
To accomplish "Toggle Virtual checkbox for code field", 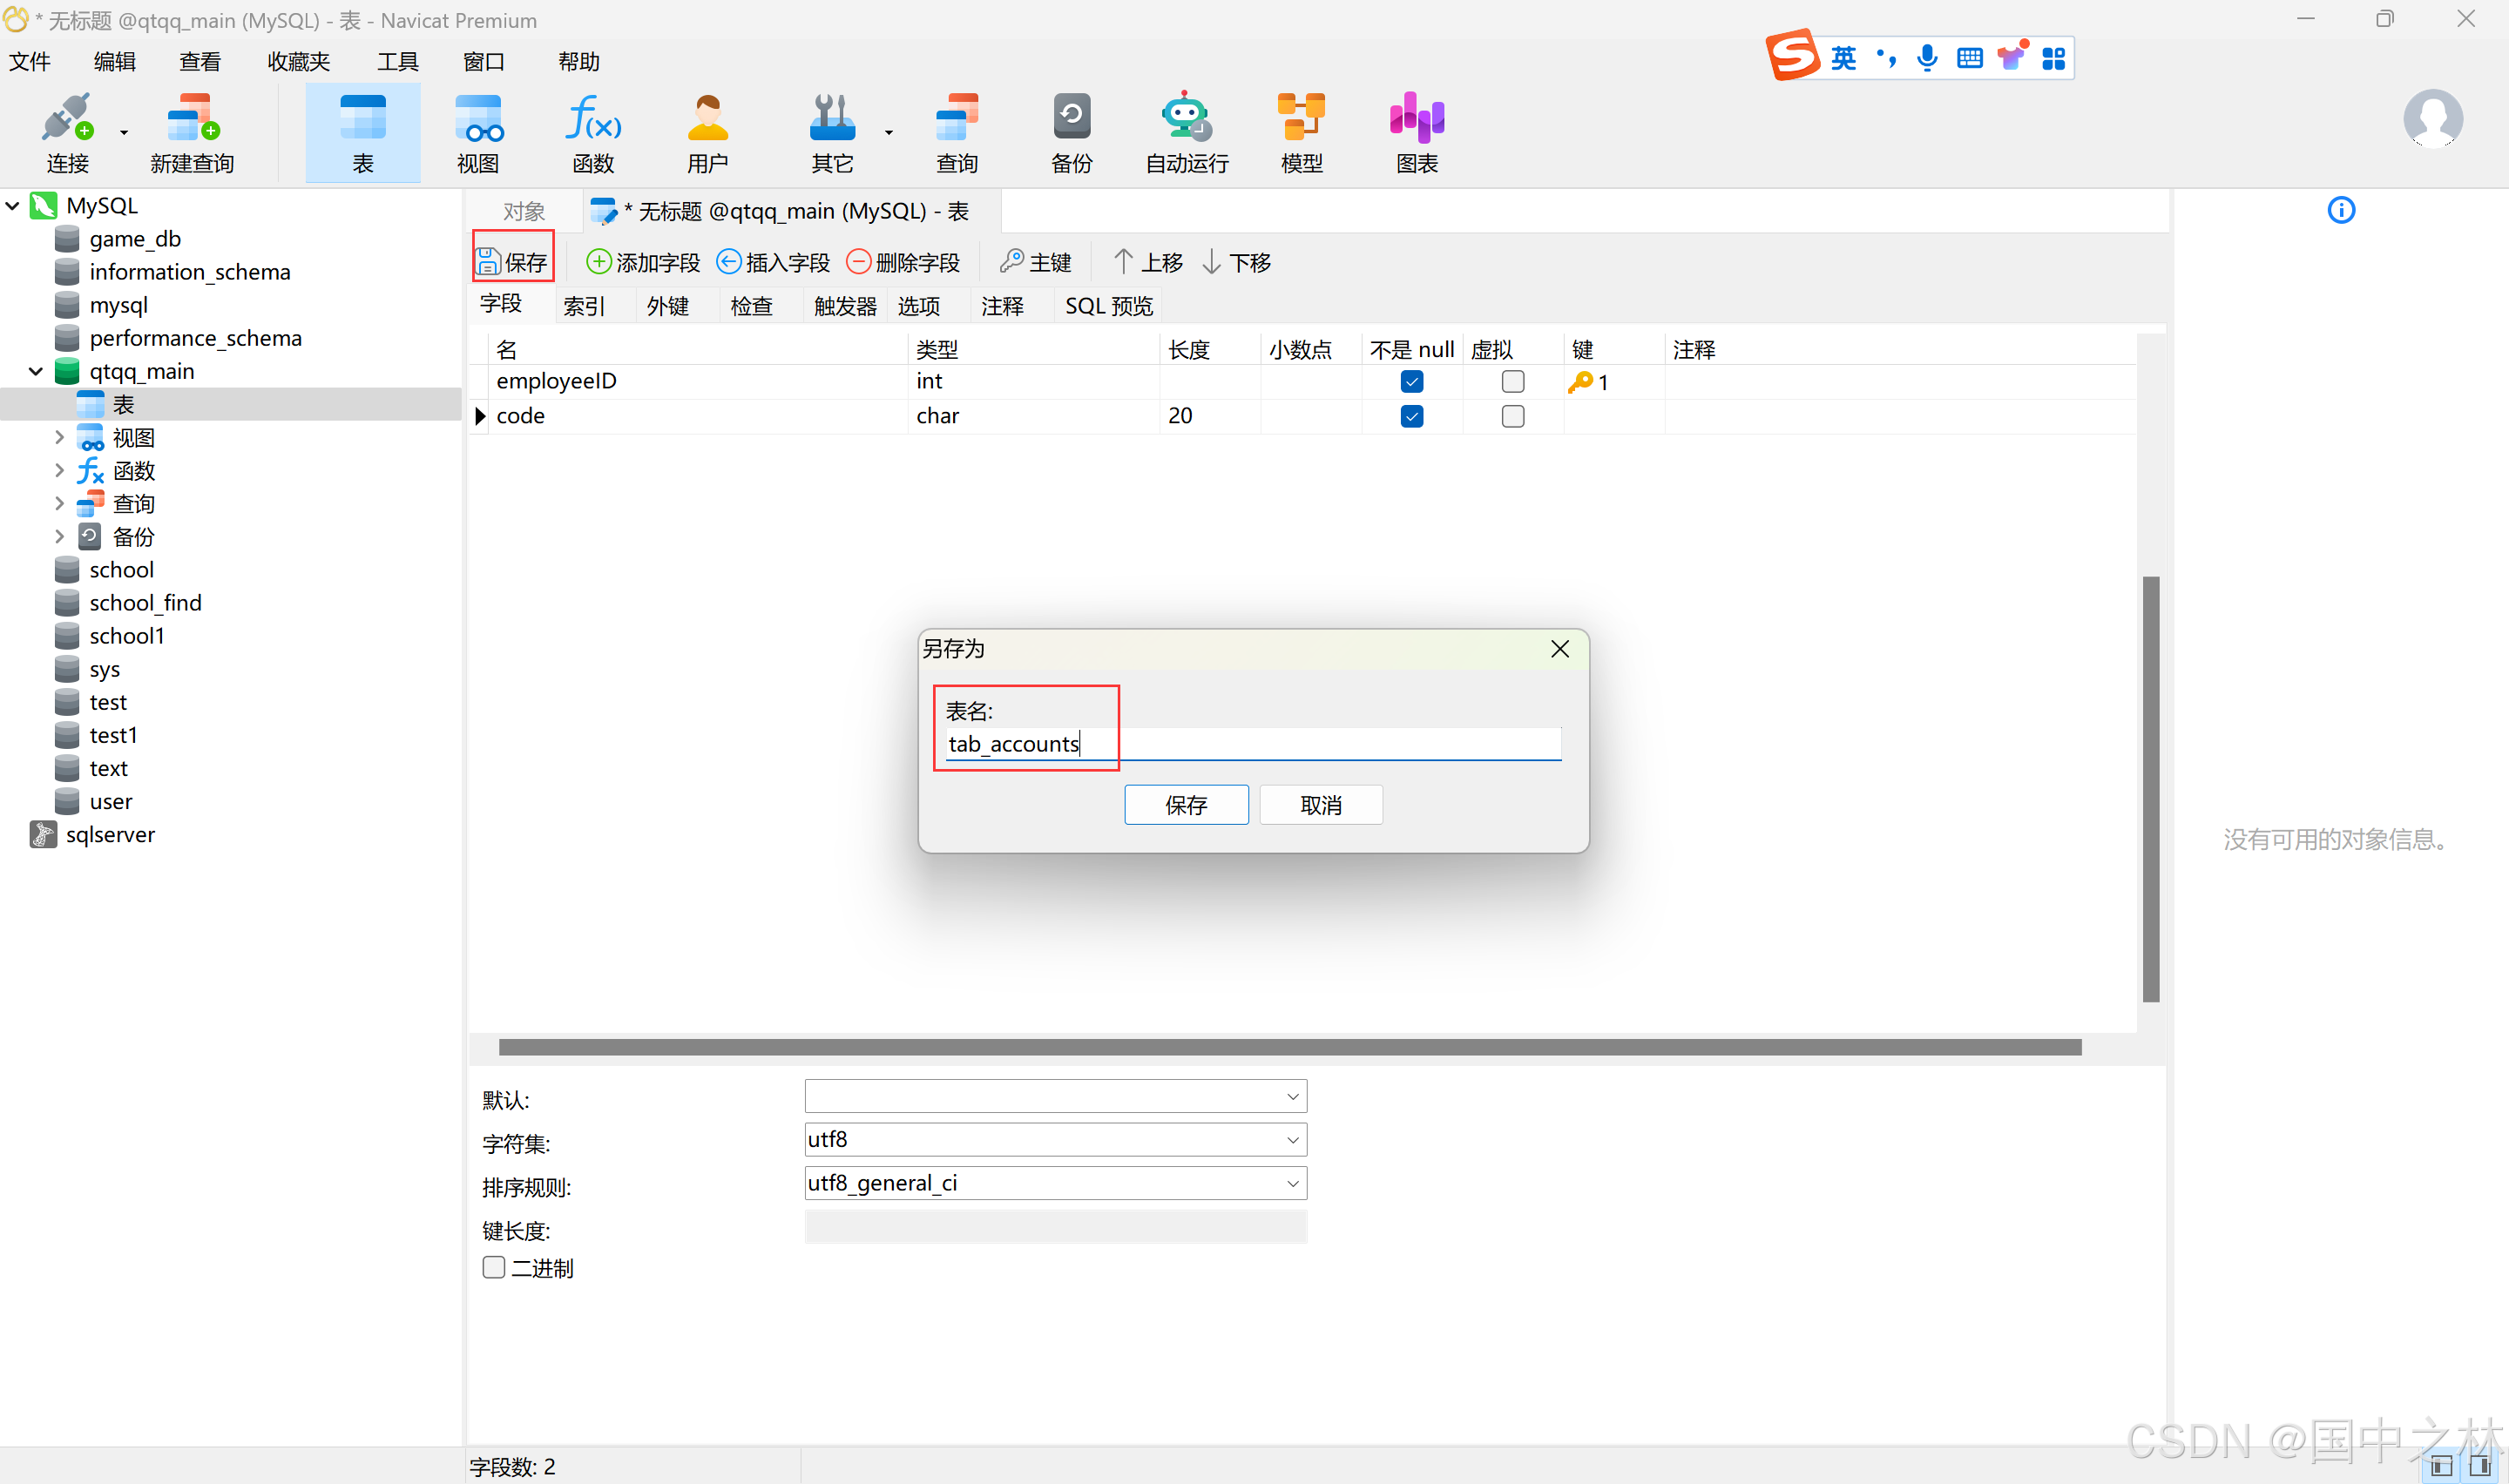I will pos(1513,416).
